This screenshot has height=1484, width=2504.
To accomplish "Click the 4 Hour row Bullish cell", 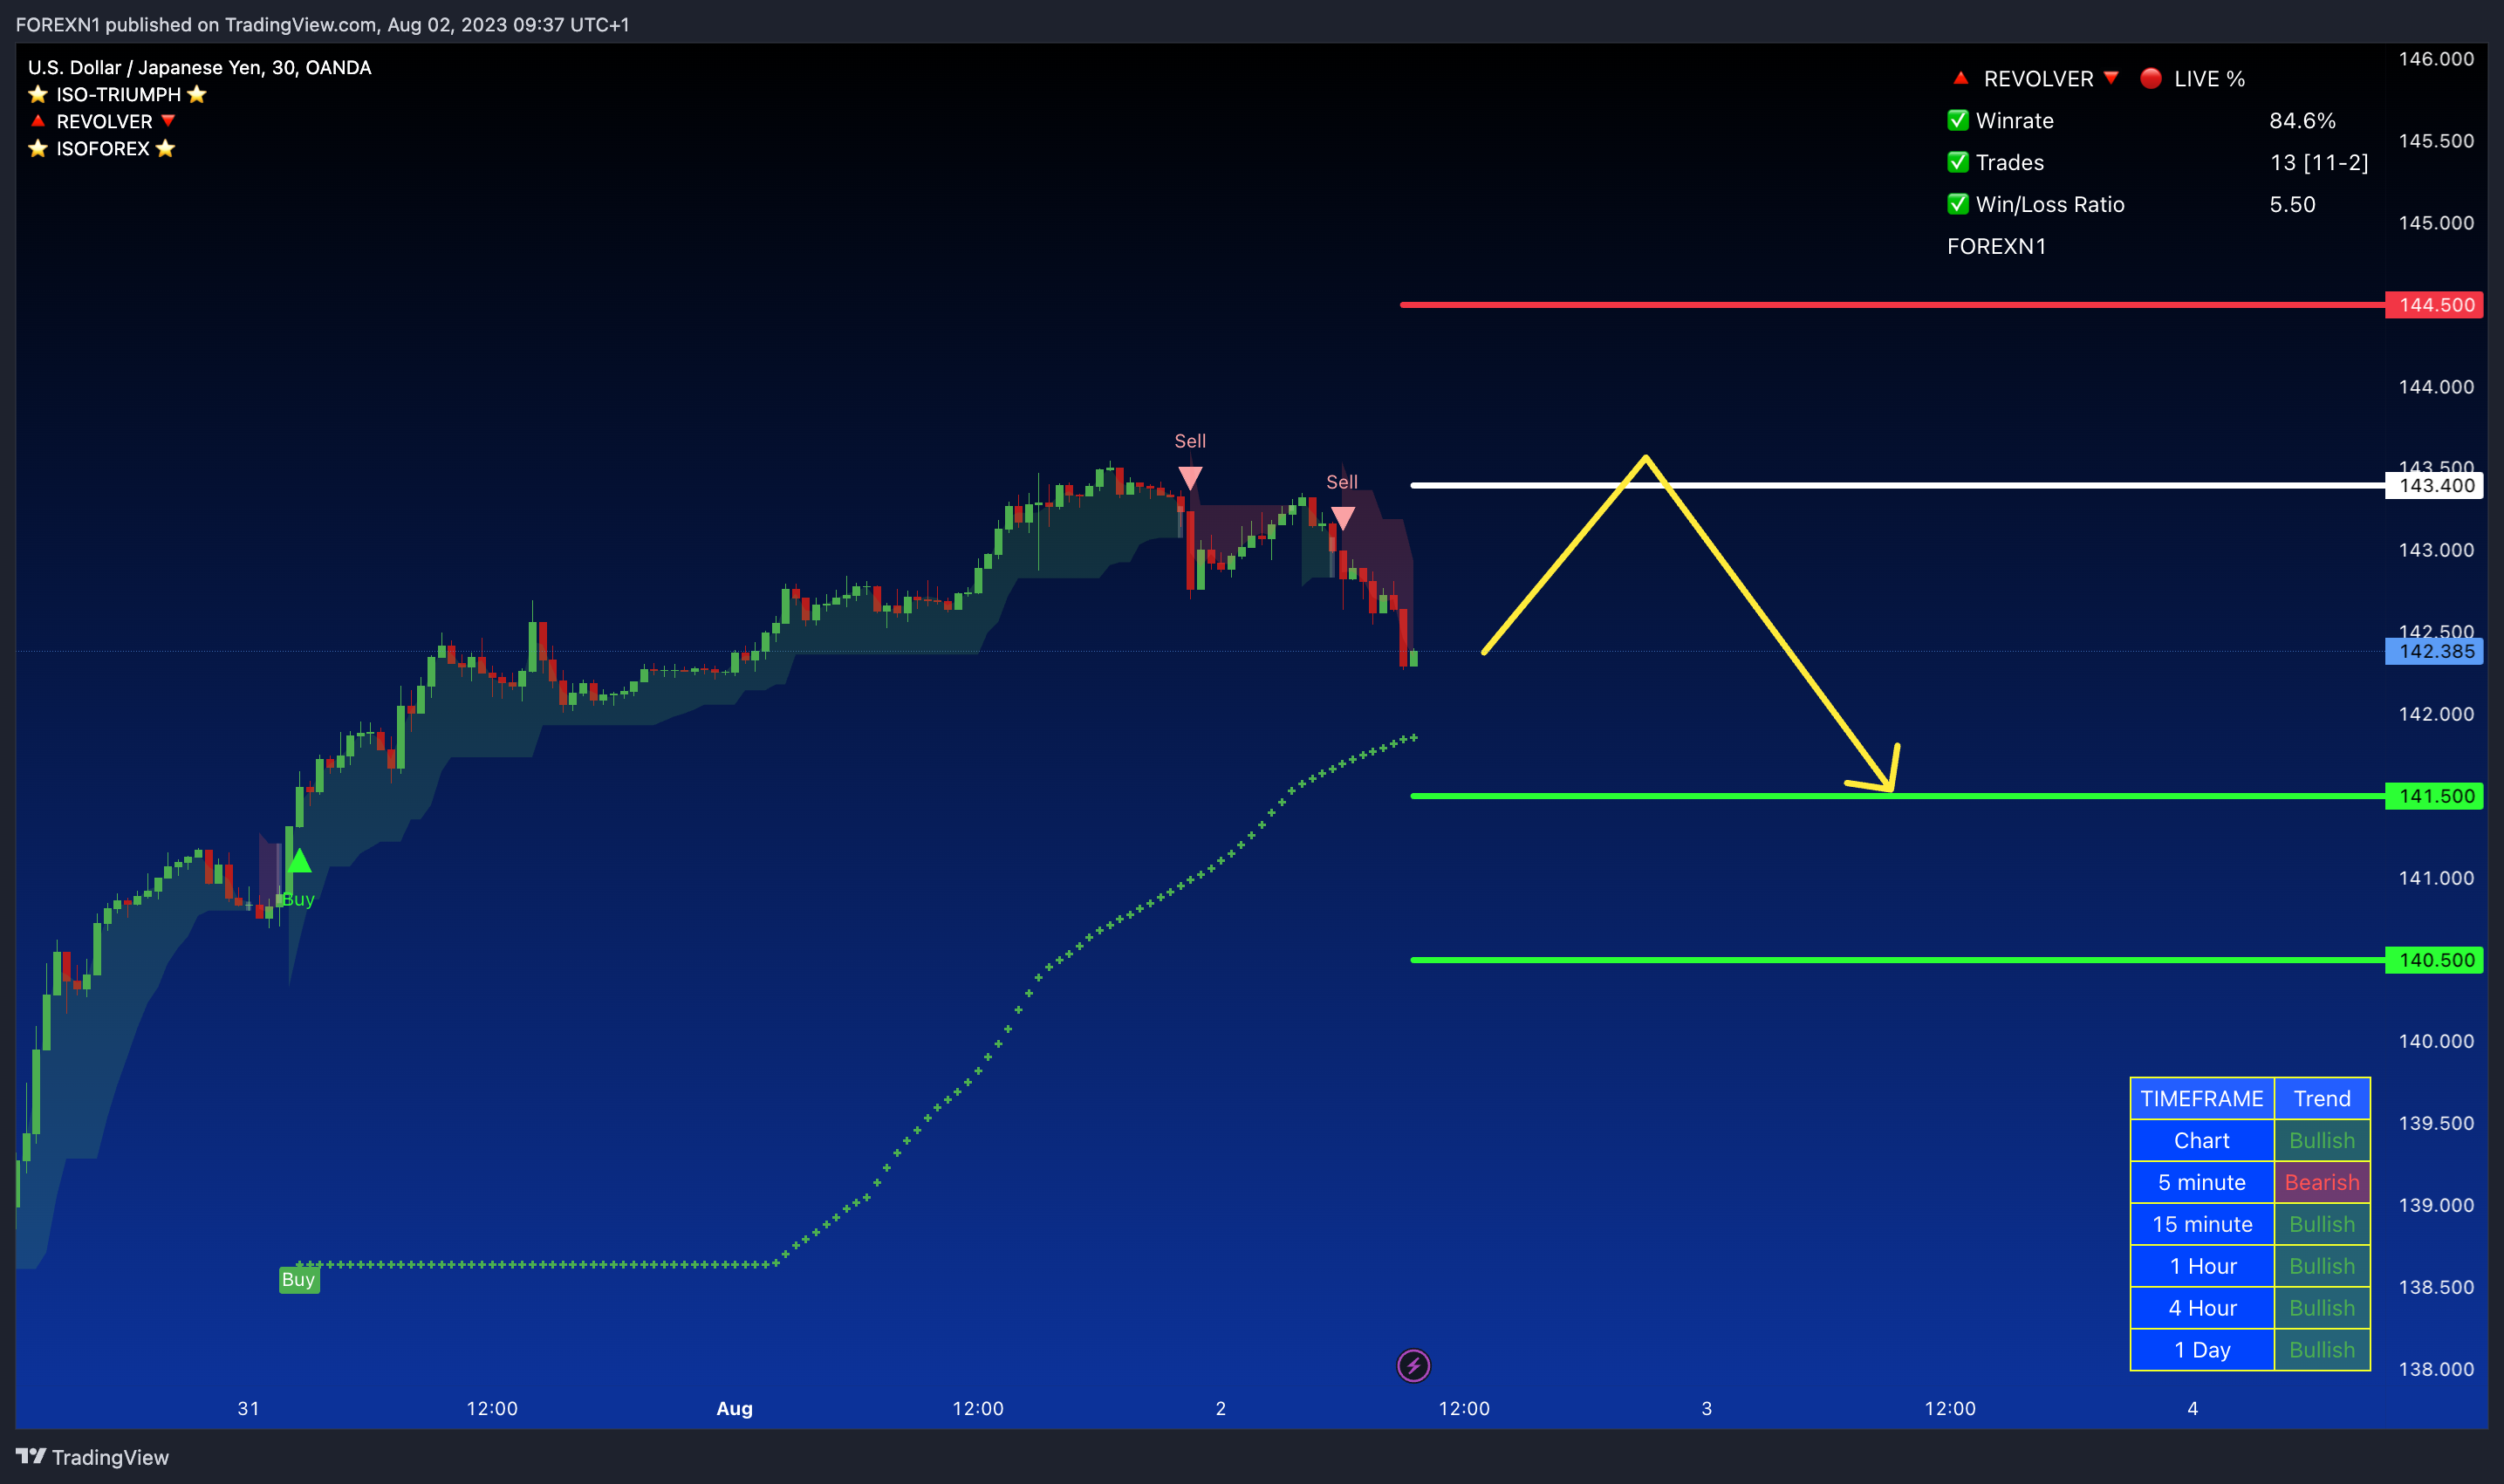I will (x=2322, y=1308).
